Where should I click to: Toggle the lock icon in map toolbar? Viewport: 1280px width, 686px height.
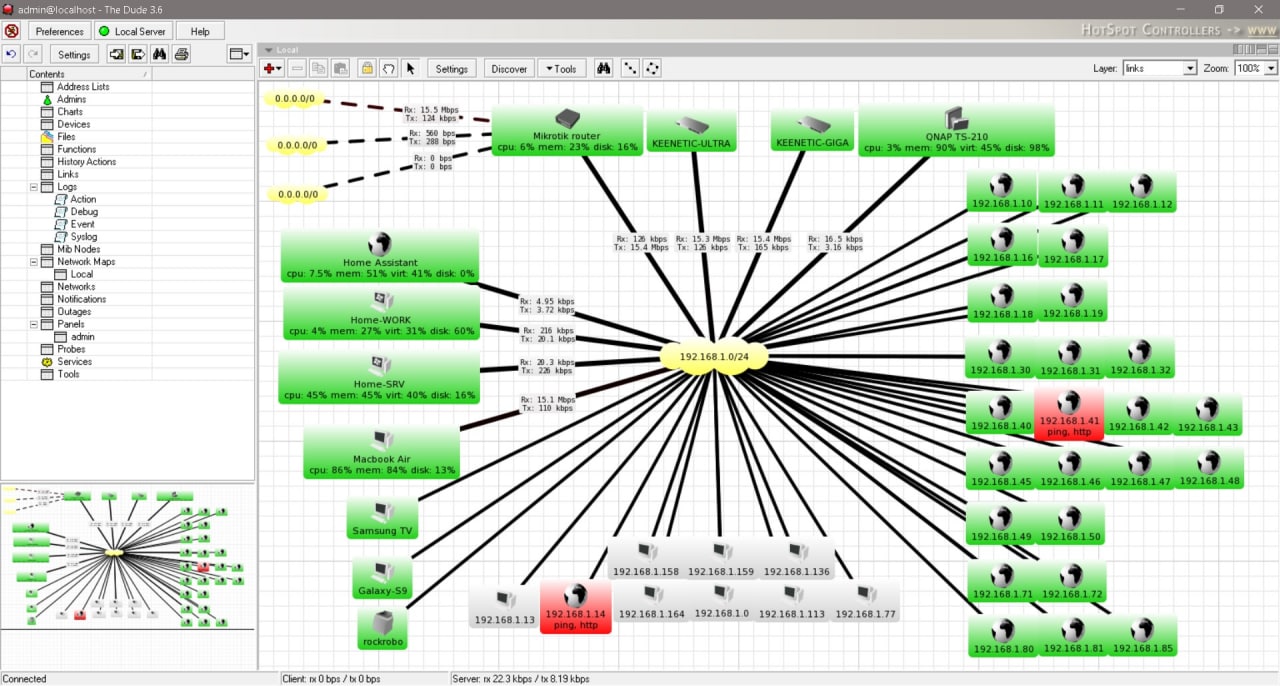point(367,69)
